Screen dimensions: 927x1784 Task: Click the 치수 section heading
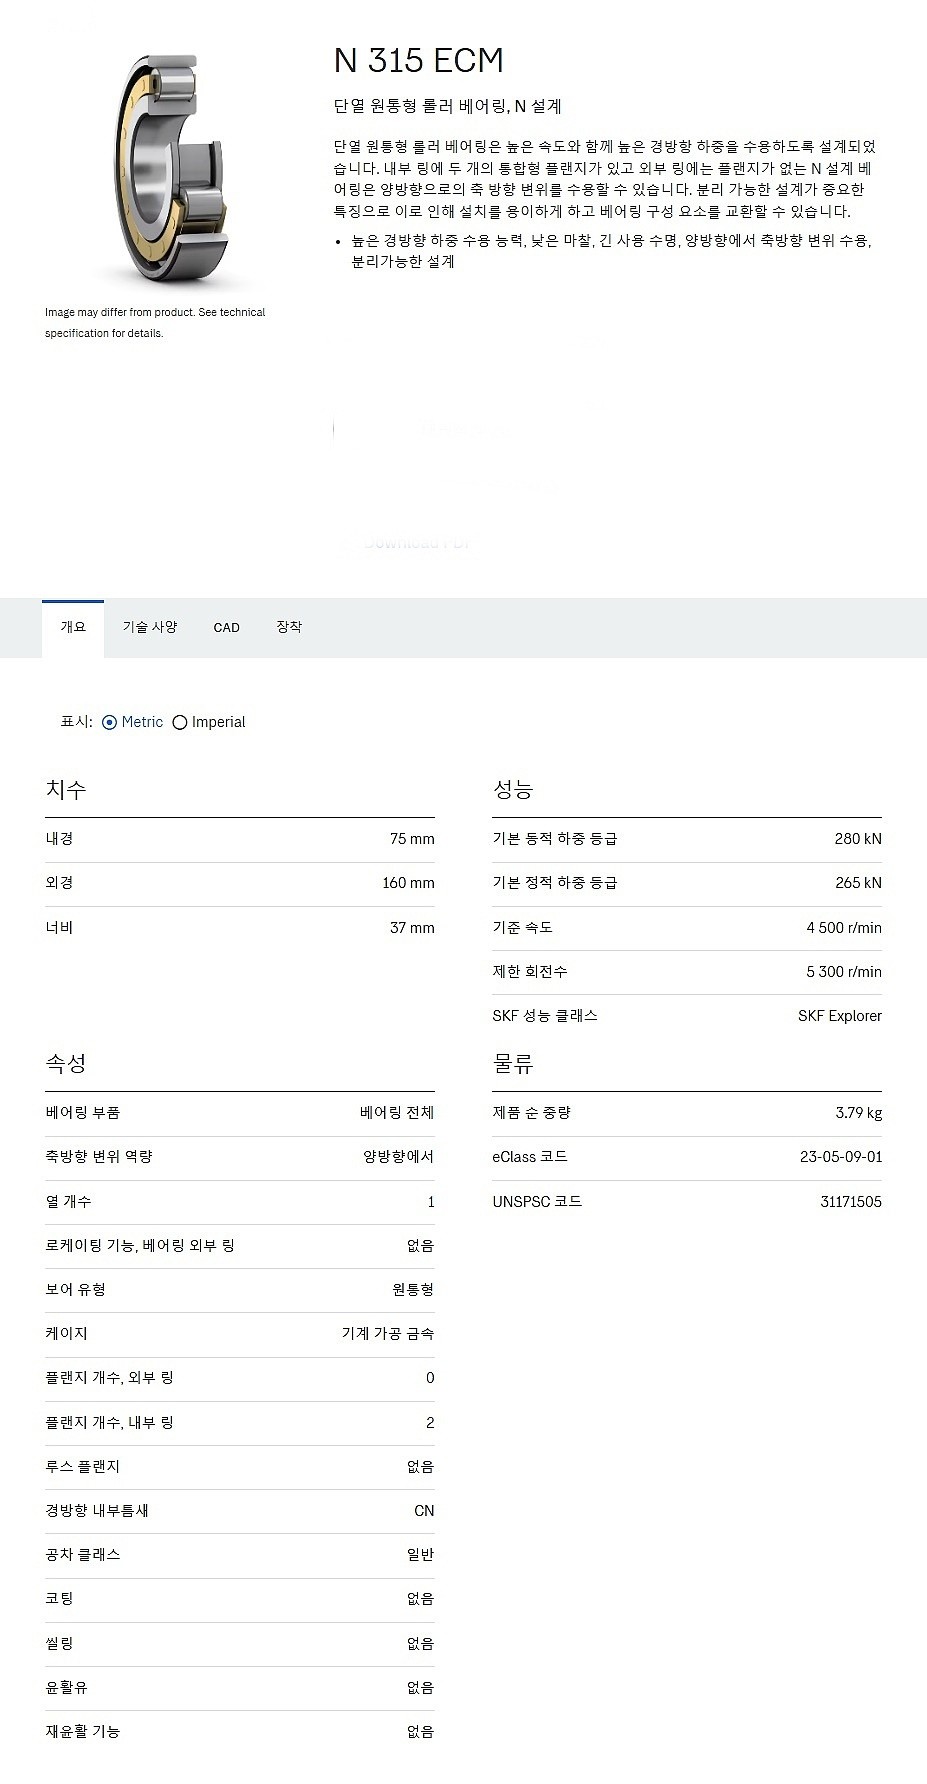pos(66,790)
